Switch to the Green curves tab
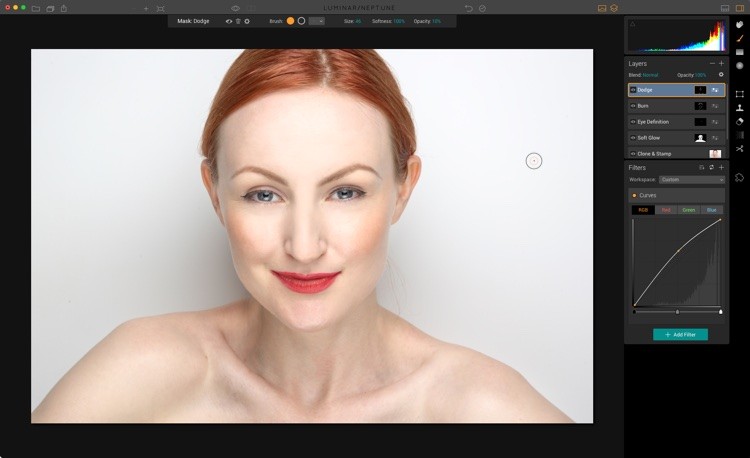 [x=689, y=210]
